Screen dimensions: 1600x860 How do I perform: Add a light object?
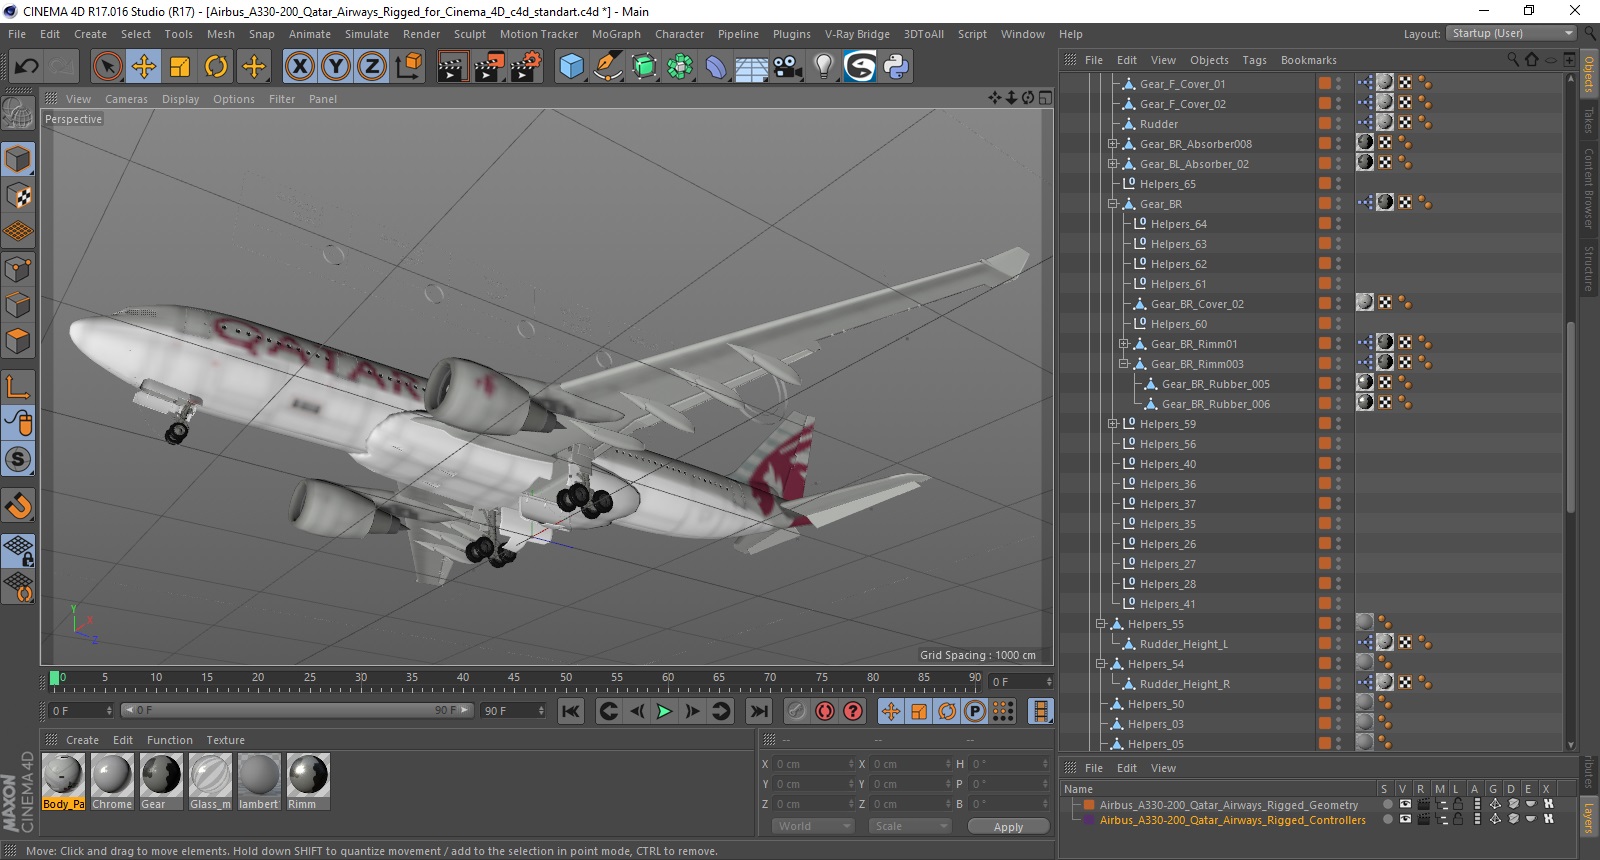(x=824, y=67)
